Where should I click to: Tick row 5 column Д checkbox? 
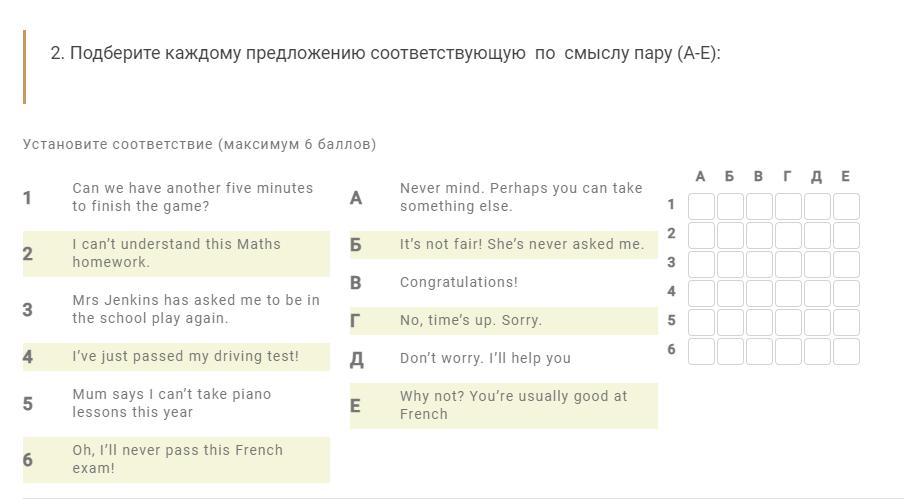(x=817, y=322)
